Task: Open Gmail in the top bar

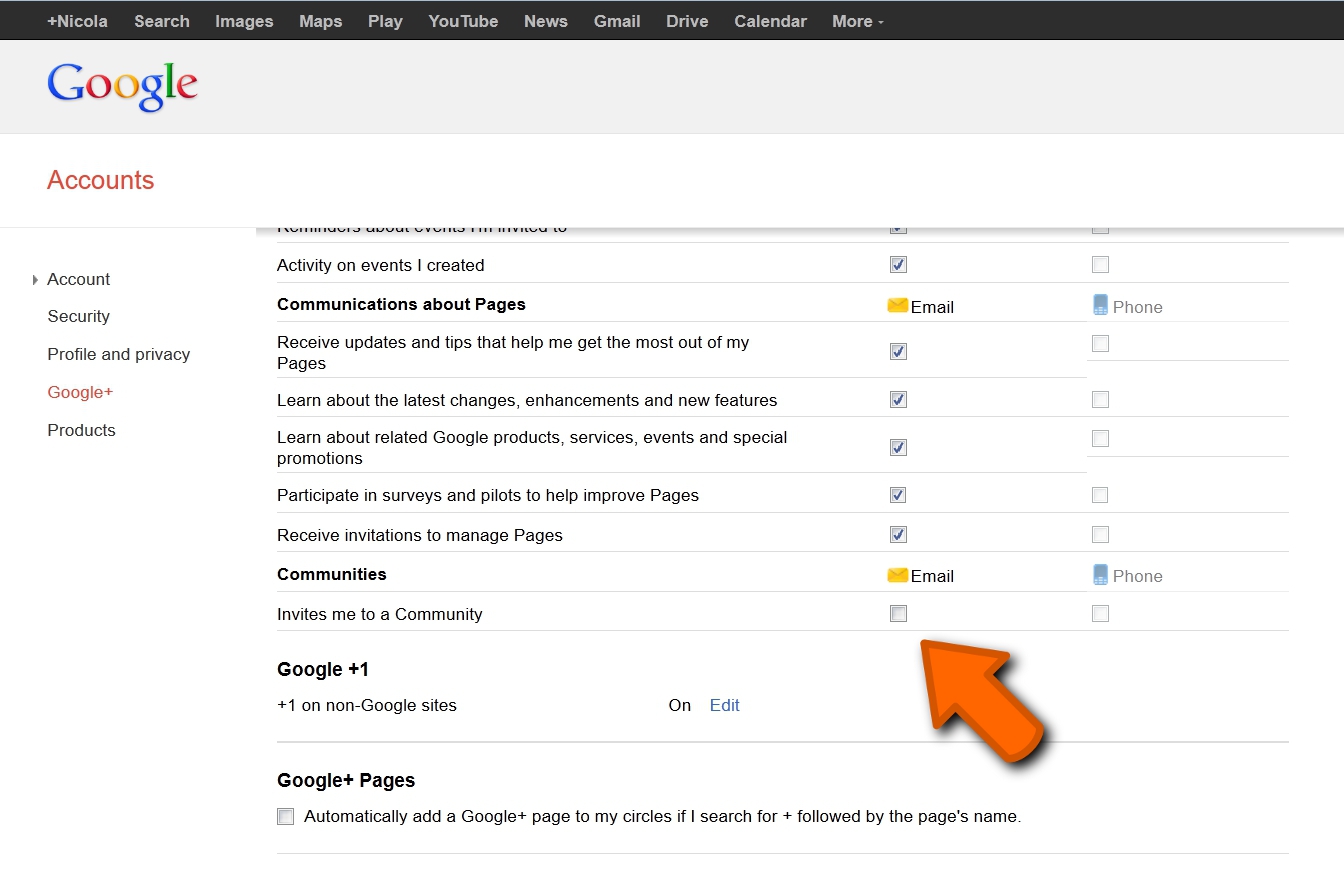Action: [x=617, y=21]
